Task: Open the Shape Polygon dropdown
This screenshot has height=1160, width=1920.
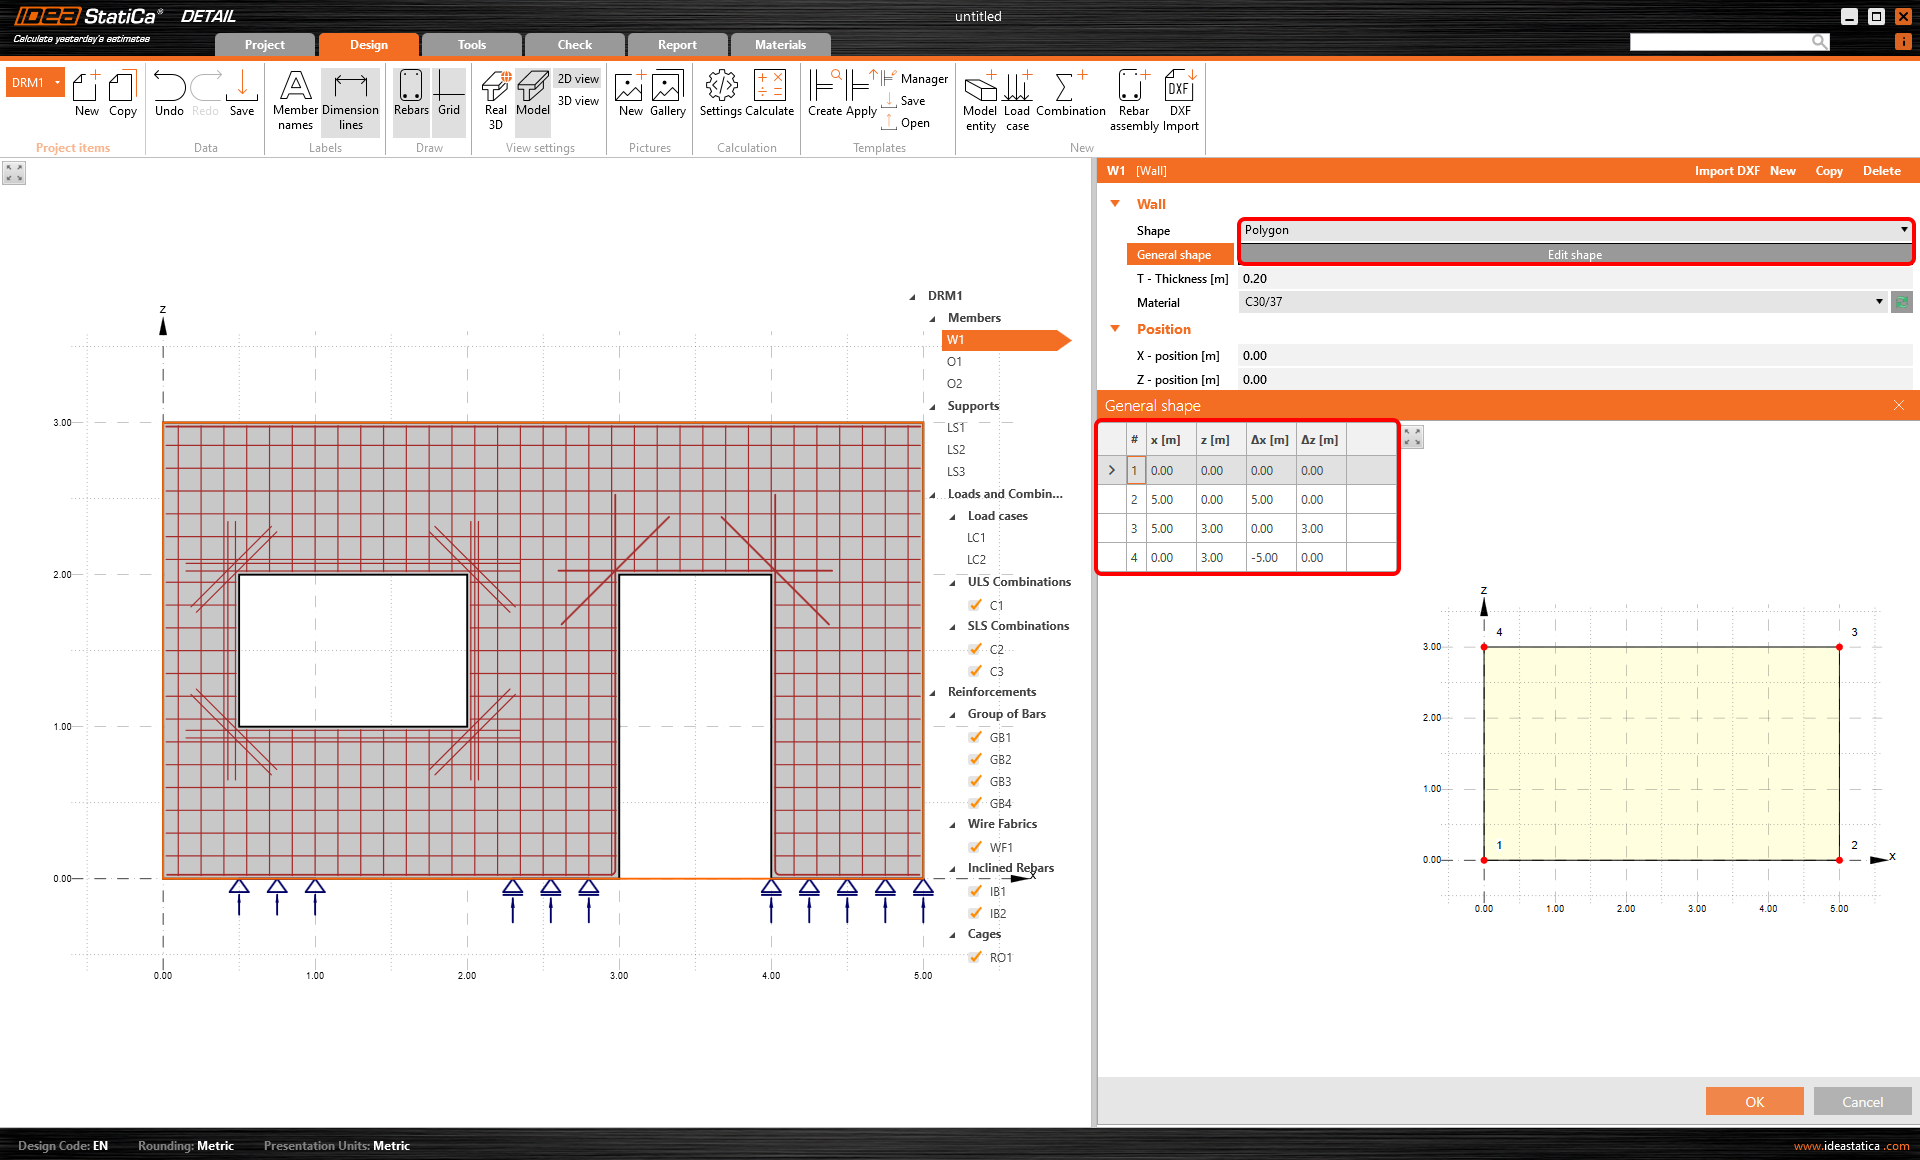Action: (x=1575, y=230)
